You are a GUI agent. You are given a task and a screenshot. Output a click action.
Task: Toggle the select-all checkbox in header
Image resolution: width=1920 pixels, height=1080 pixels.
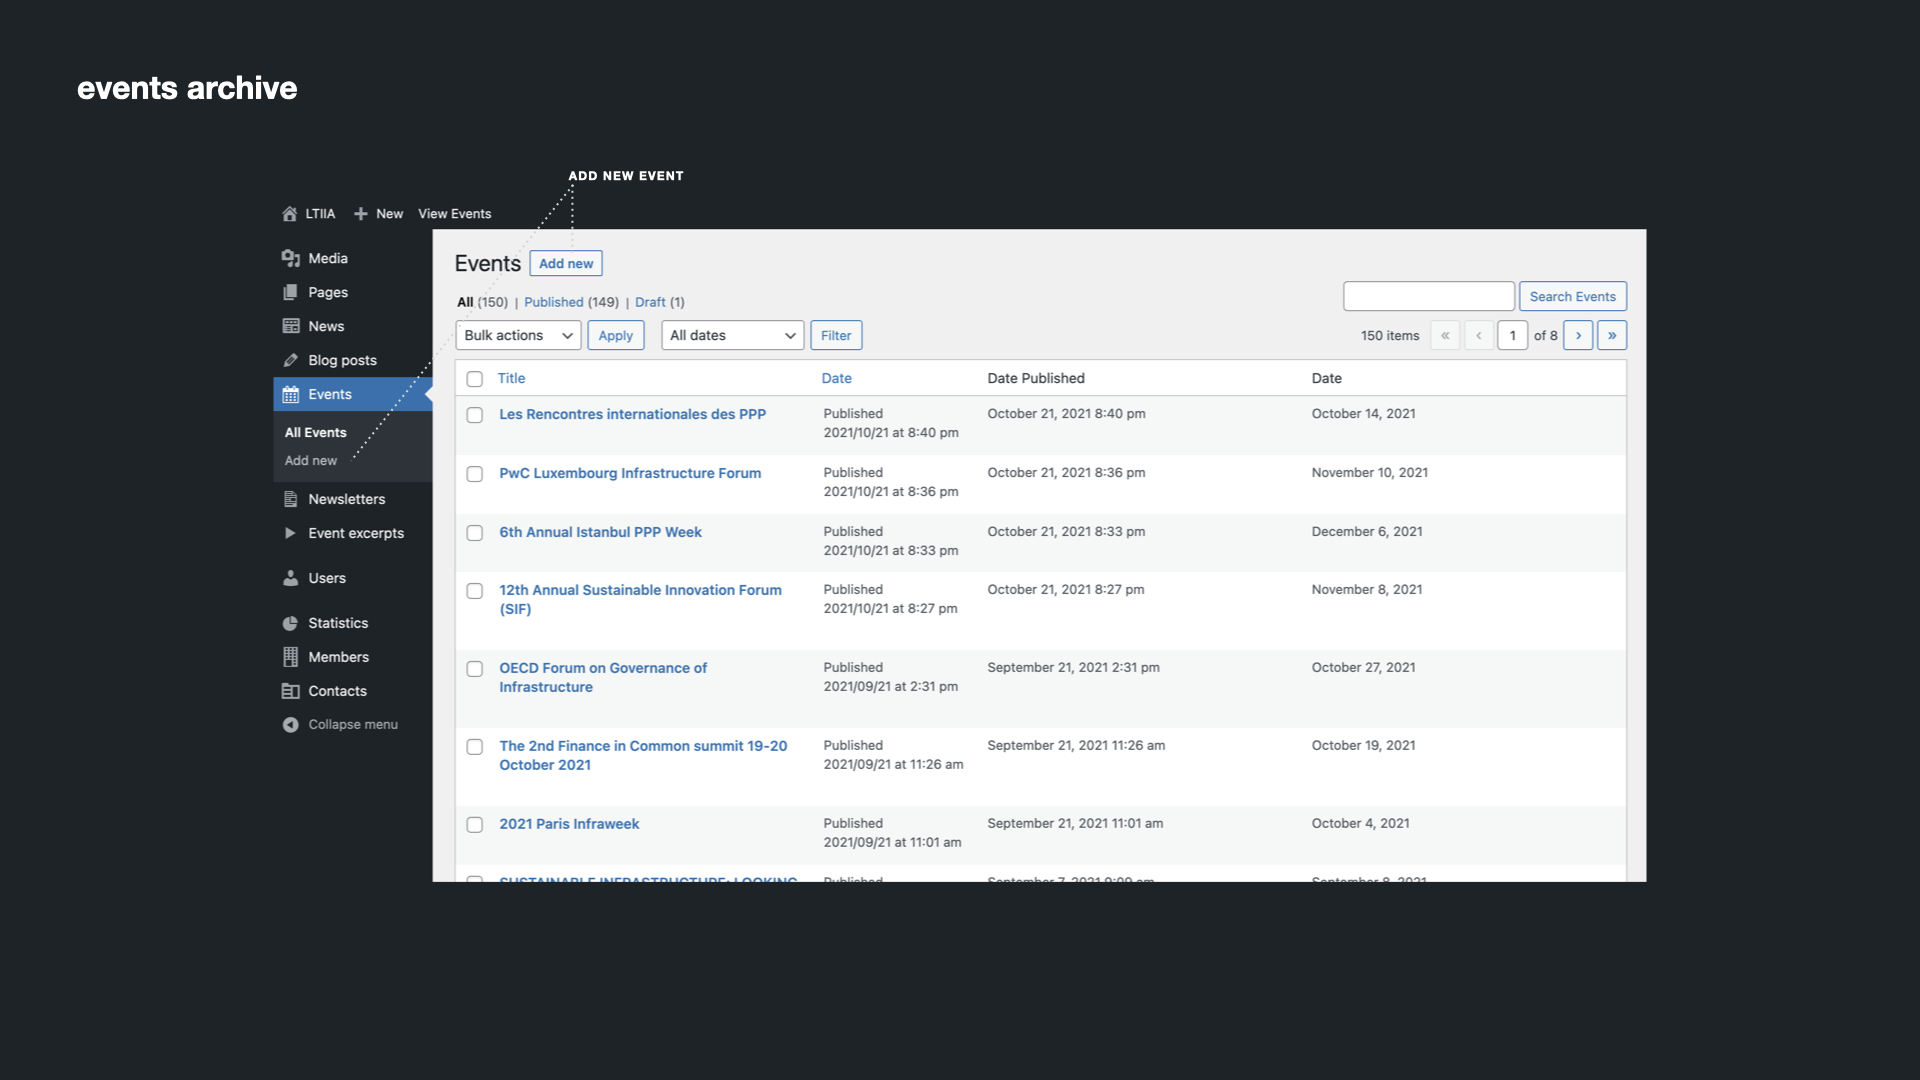coord(475,379)
